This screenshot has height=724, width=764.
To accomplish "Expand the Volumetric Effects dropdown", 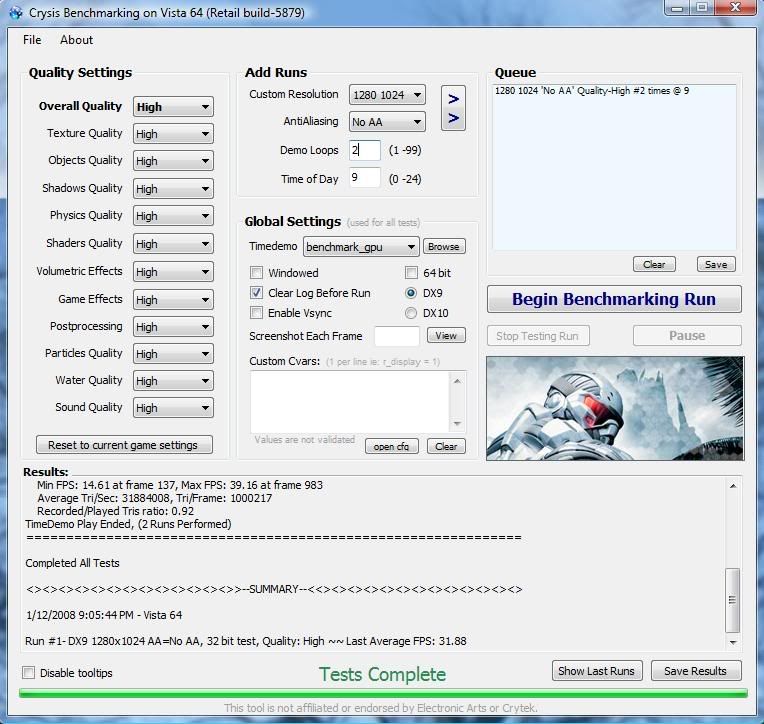I will click(x=173, y=272).
